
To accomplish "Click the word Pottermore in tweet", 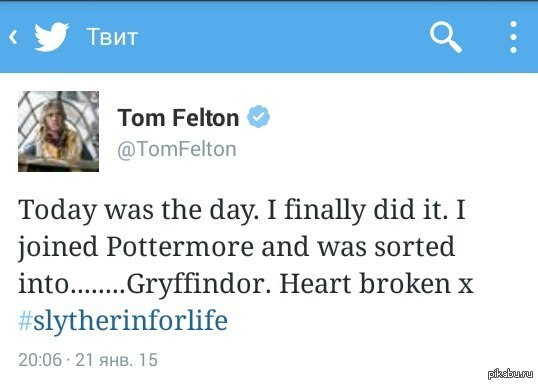I will (x=180, y=246).
